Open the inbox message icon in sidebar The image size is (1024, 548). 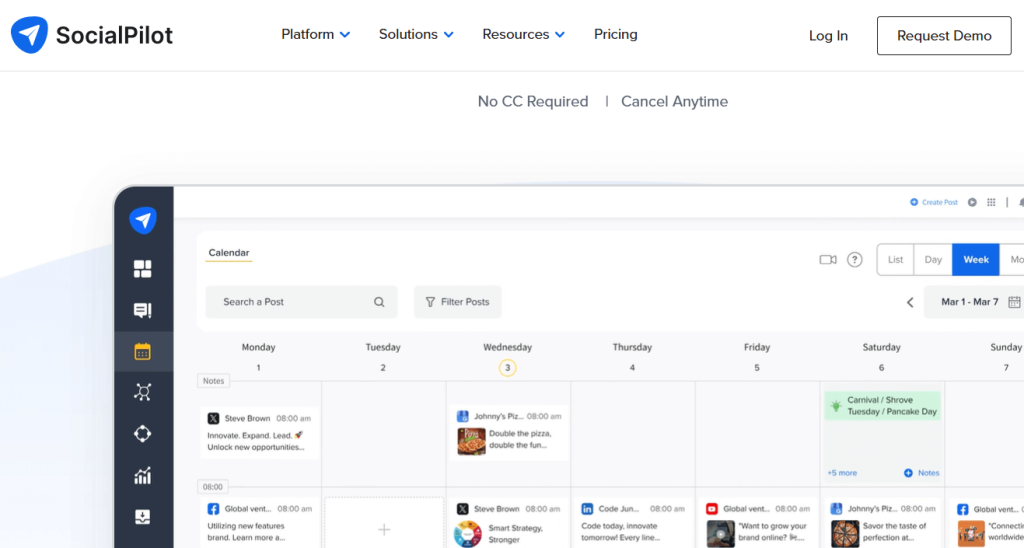[142, 310]
